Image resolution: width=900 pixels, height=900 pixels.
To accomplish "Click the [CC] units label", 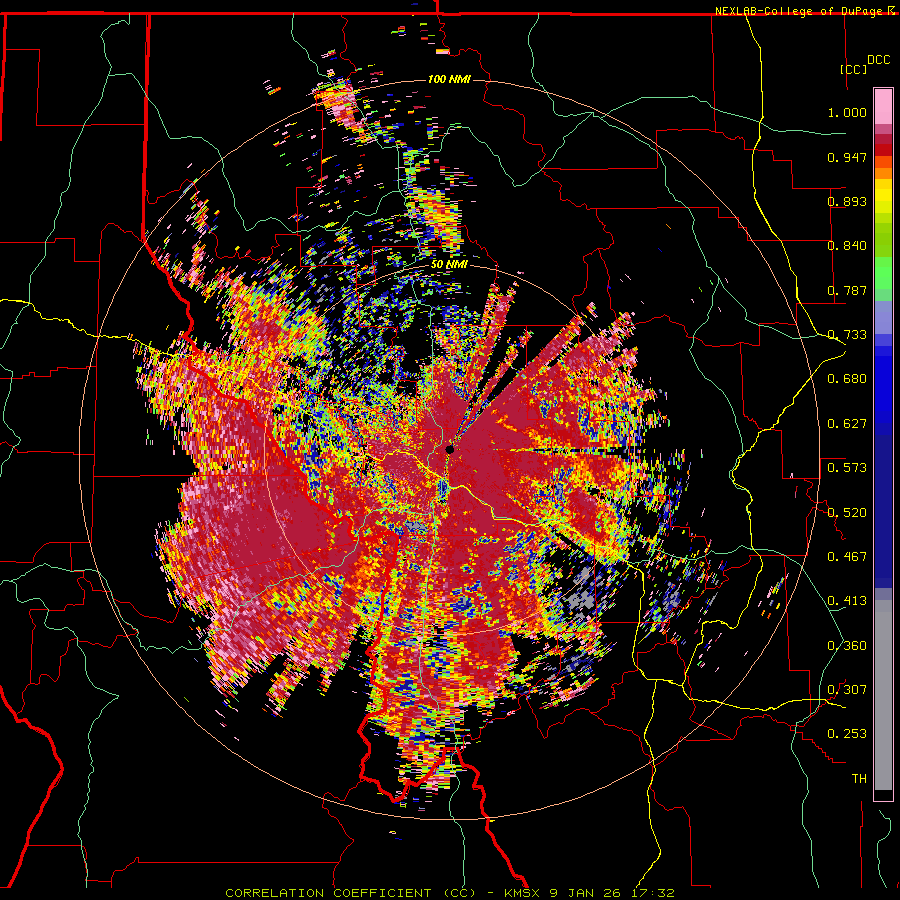I will click(x=853, y=69).
